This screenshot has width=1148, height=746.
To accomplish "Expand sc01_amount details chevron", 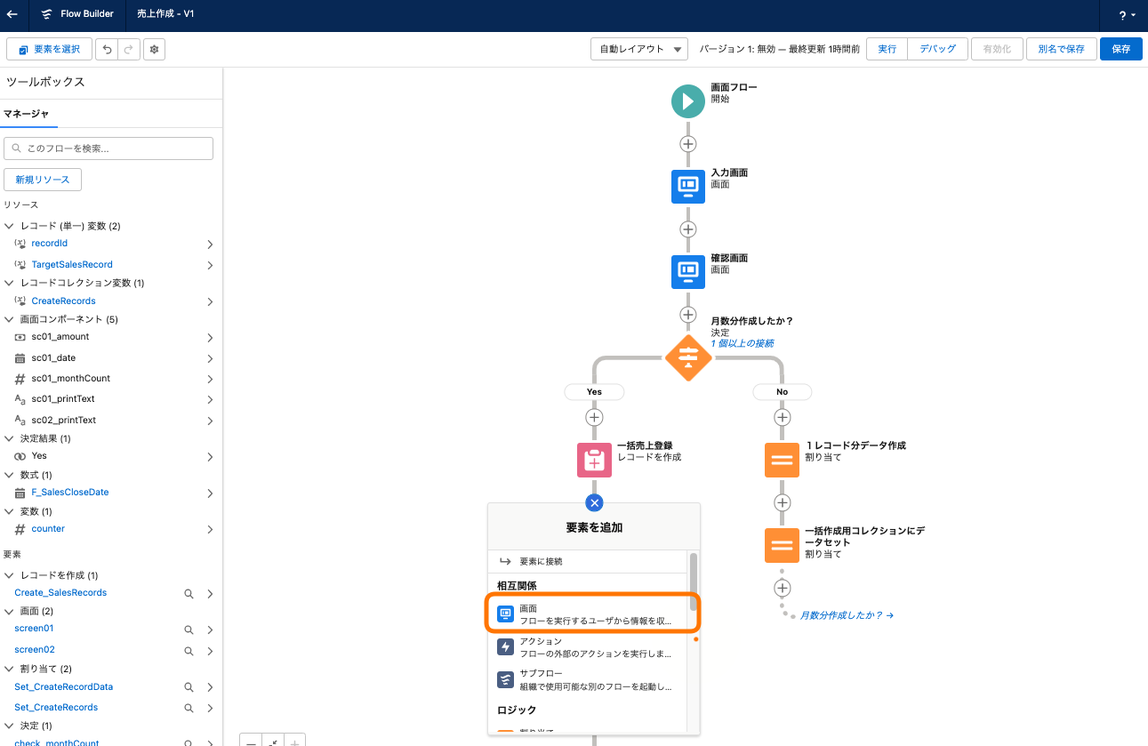I will [x=210, y=337].
